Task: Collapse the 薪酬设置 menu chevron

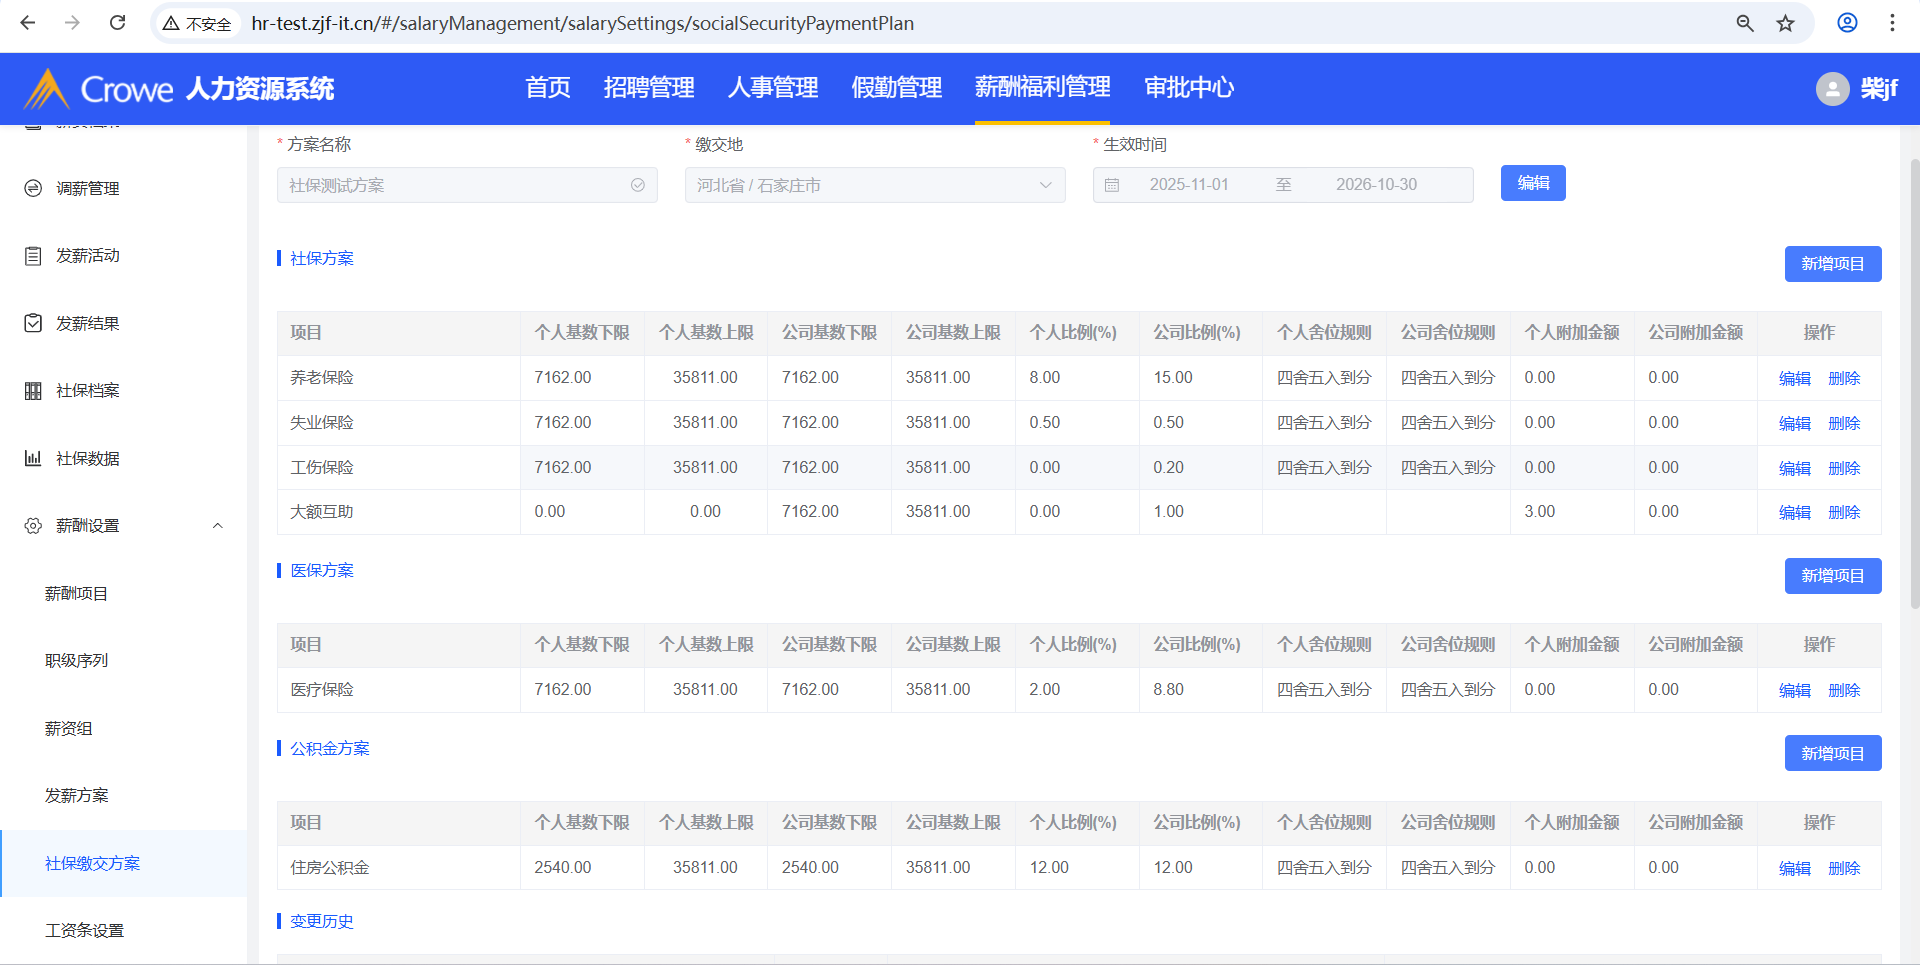Action: point(217,526)
